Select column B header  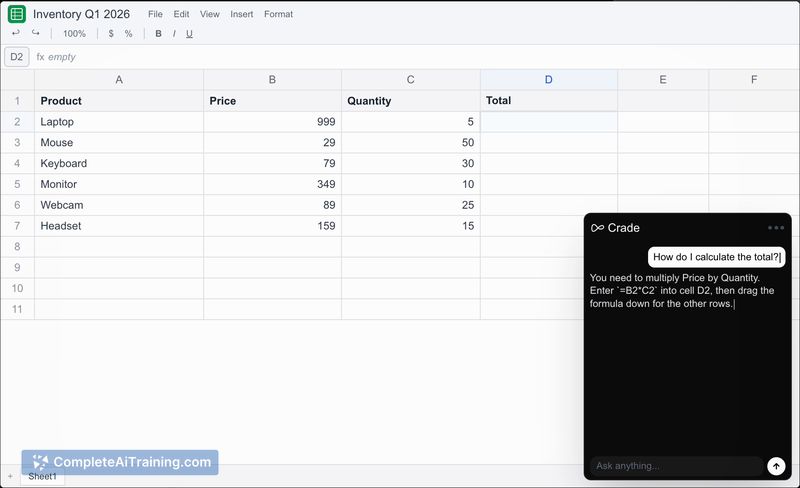272,80
